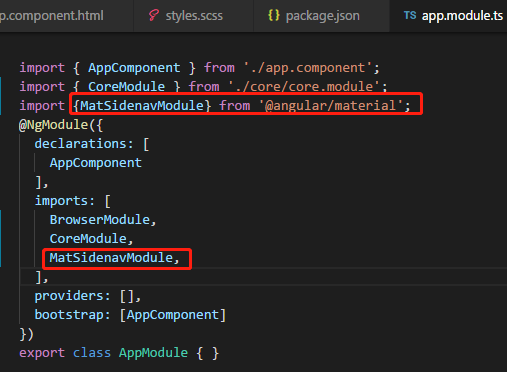
Task: Click CoreModule in imports array
Action: coord(88,239)
